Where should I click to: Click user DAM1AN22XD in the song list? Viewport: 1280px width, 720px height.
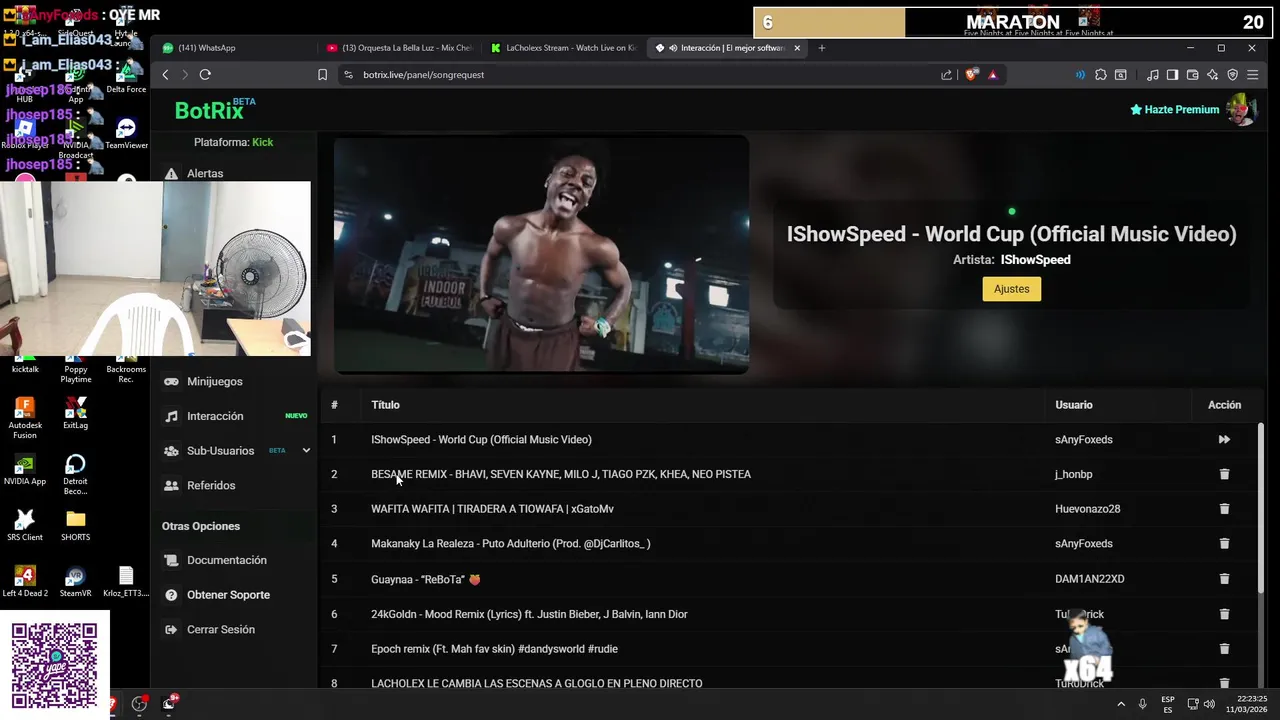[x=1089, y=579]
